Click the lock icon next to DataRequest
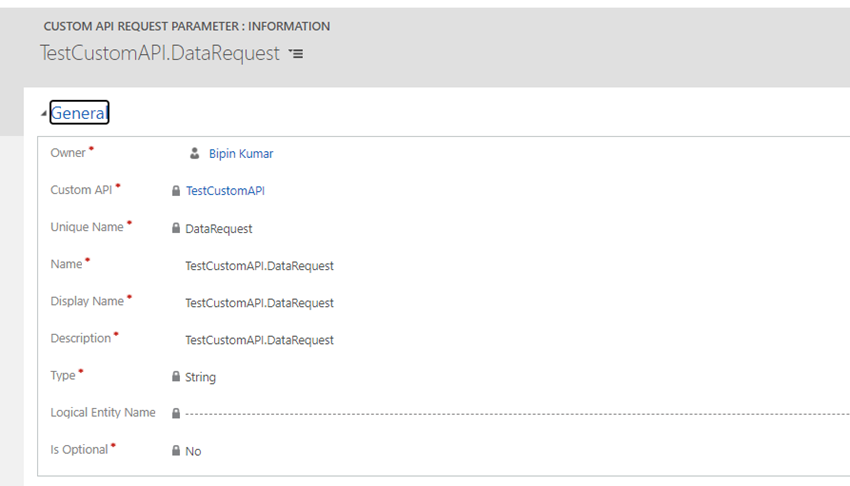The height and width of the screenshot is (486, 850). pyautogui.click(x=176, y=228)
